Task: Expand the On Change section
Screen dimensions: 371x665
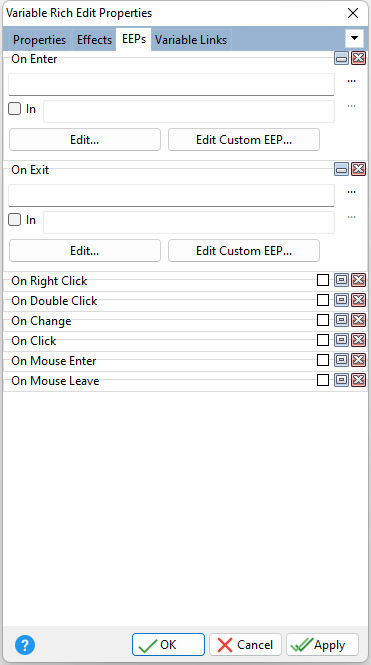Action: tap(341, 320)
